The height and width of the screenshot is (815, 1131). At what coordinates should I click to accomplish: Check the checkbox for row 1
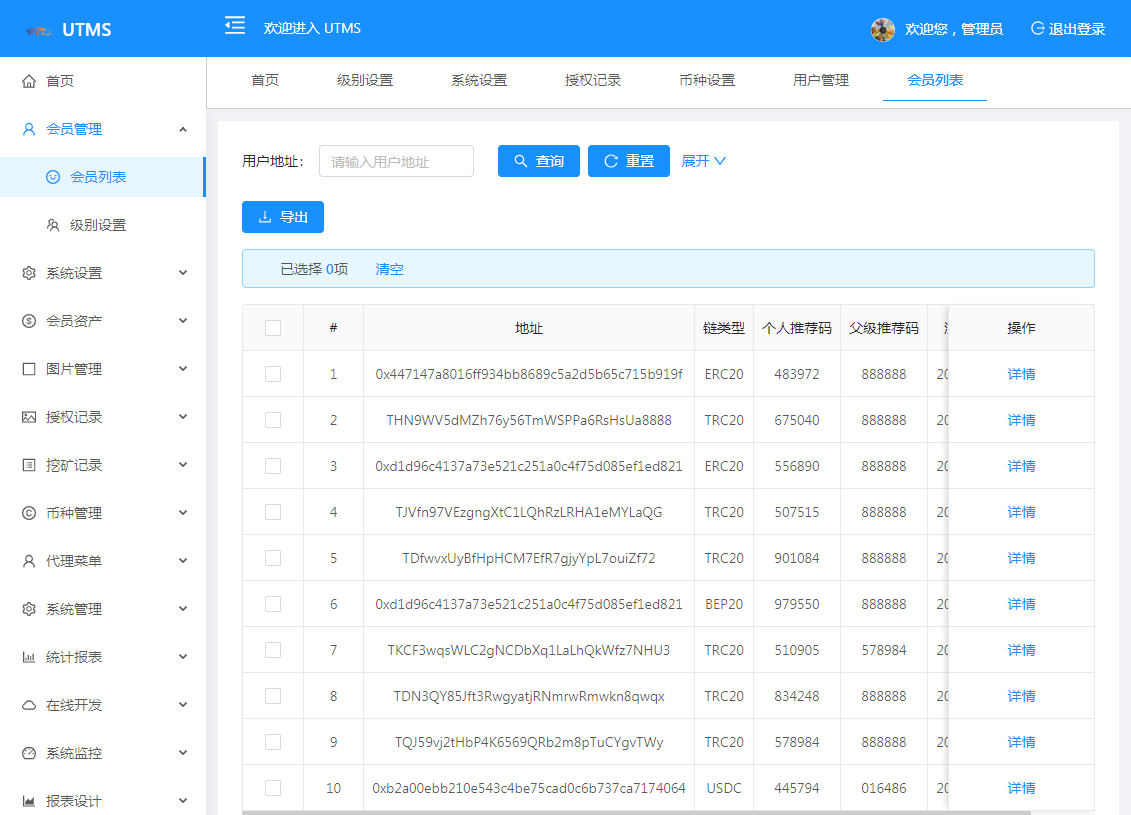coord(273,374)
